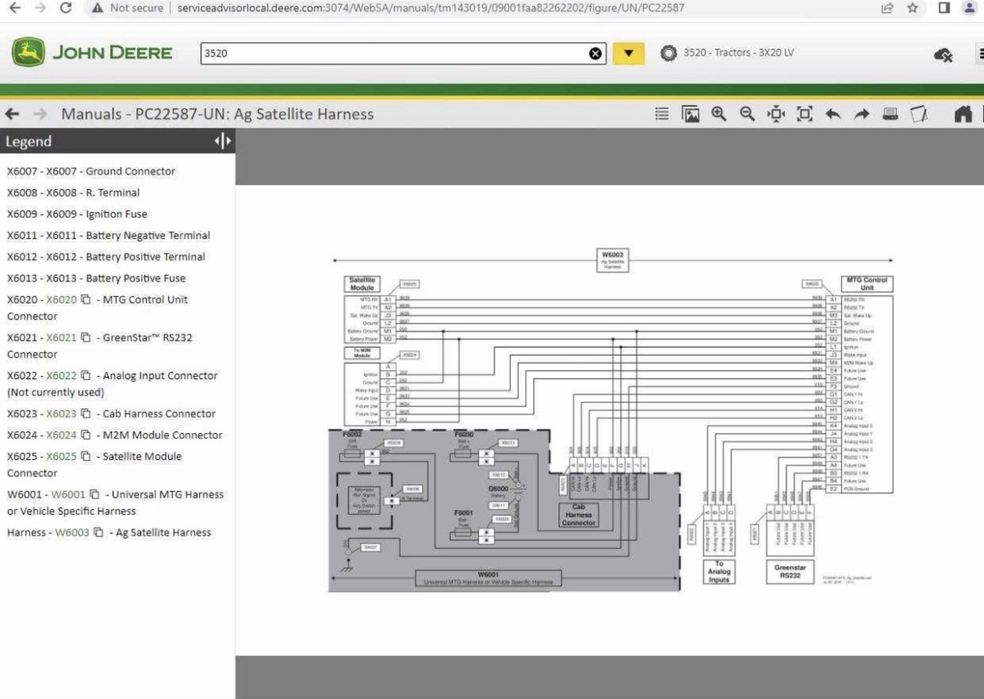The width and height of the screenshot is (984, 699).
Task: Click the print icon in the toolbar
Action: point(890,114)
